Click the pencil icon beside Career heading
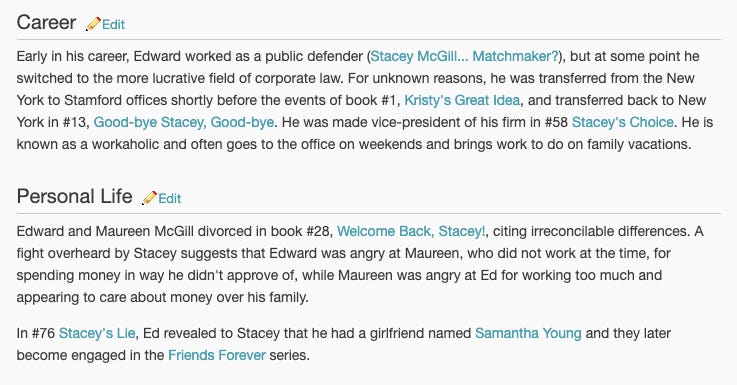This screenshot has height=385, width=737. pos(93,24)
